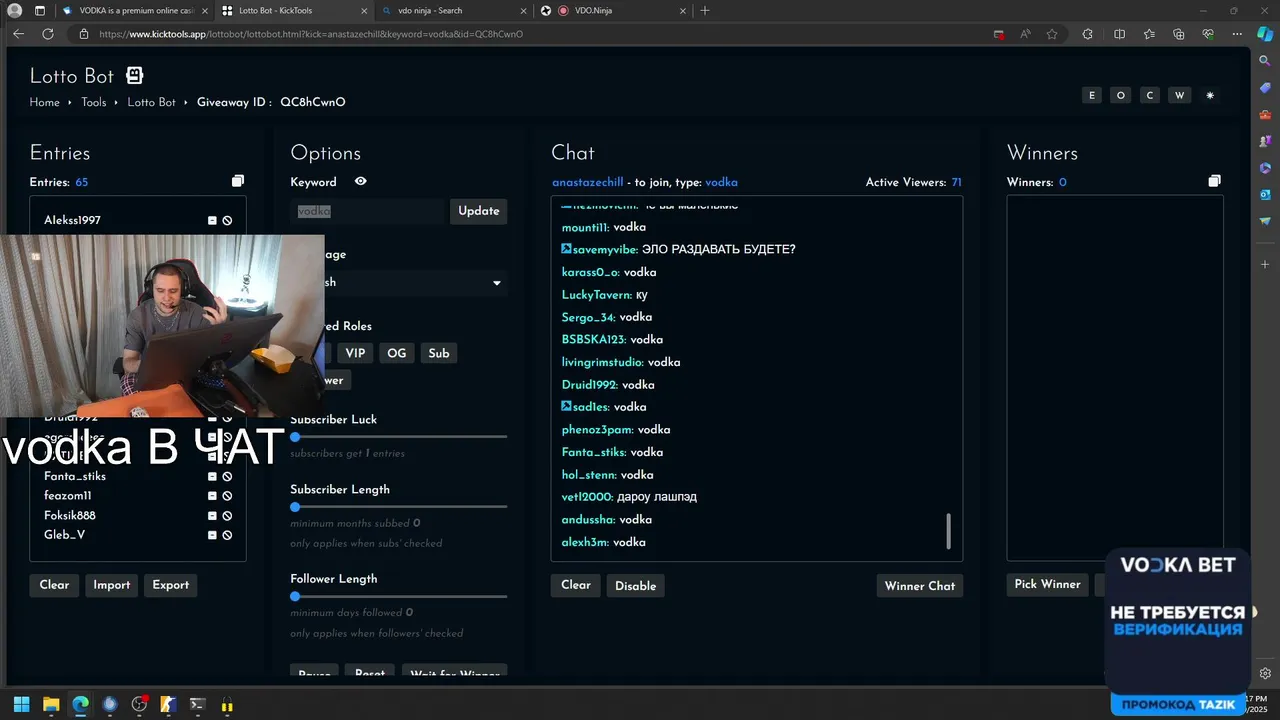Go to Home in the breadcrumb
Screen dimensions: 1280x720
pyautogui.click(x=44, y=102)
